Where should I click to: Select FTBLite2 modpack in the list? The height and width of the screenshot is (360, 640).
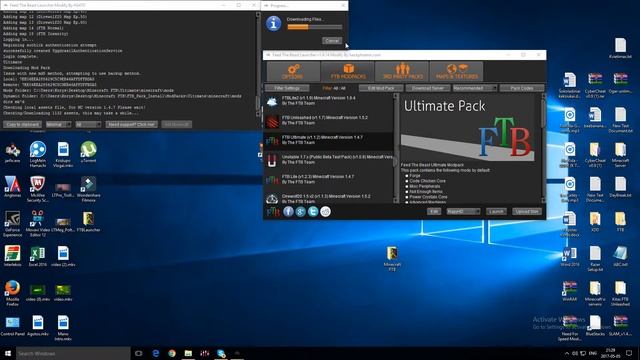click(329, 101)
